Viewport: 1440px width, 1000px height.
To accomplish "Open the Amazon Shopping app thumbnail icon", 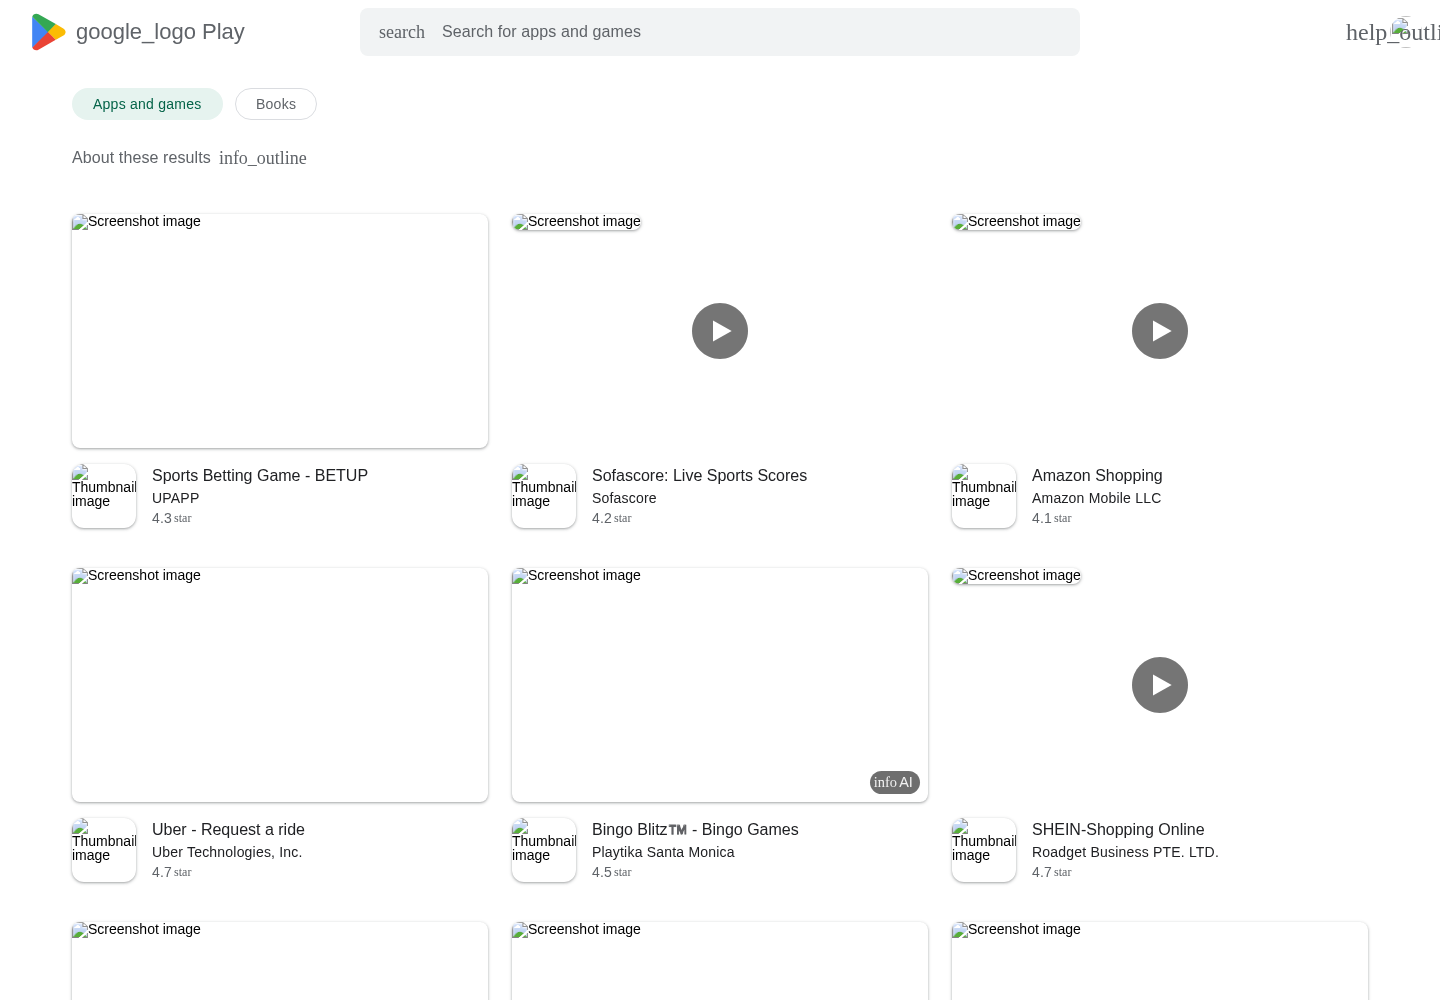I will point(984,496).
